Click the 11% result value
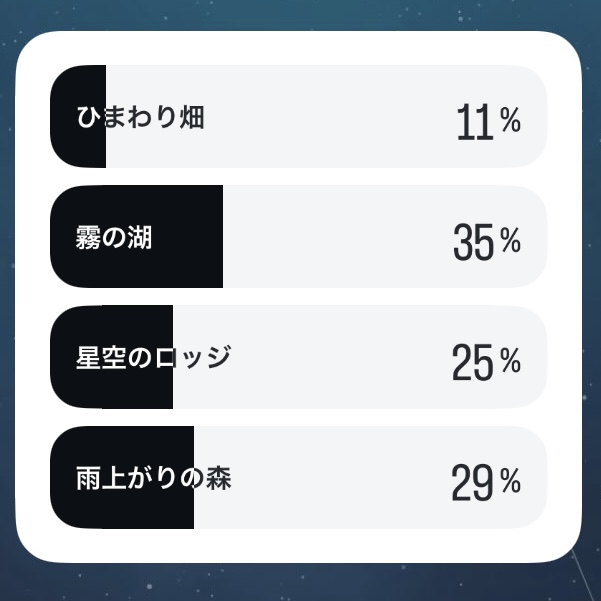This screenshot has height=601, width=601. pyautogui.click(x=487, y=122)
